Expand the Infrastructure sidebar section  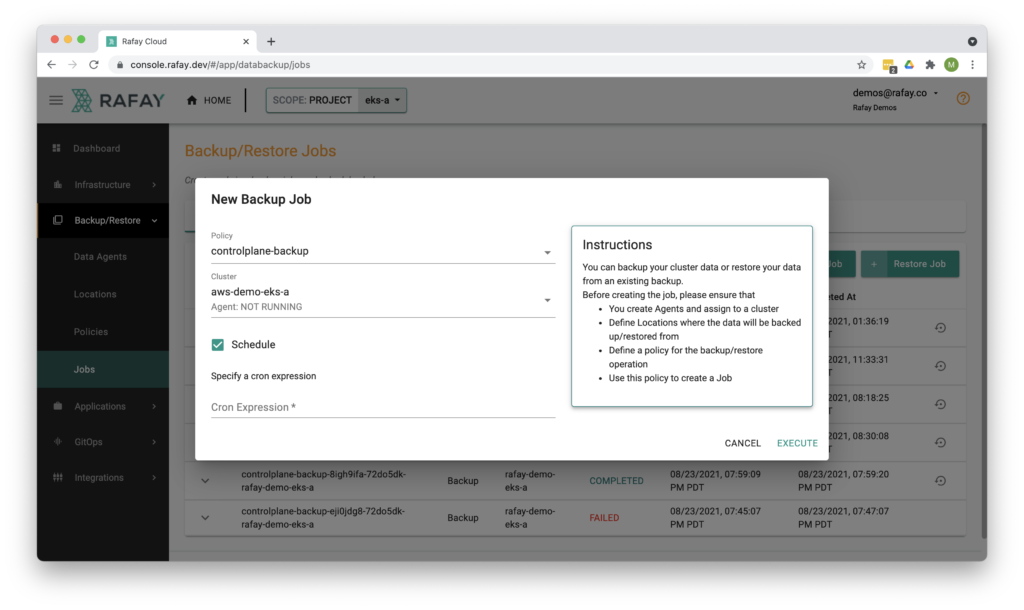coord(154,185)
